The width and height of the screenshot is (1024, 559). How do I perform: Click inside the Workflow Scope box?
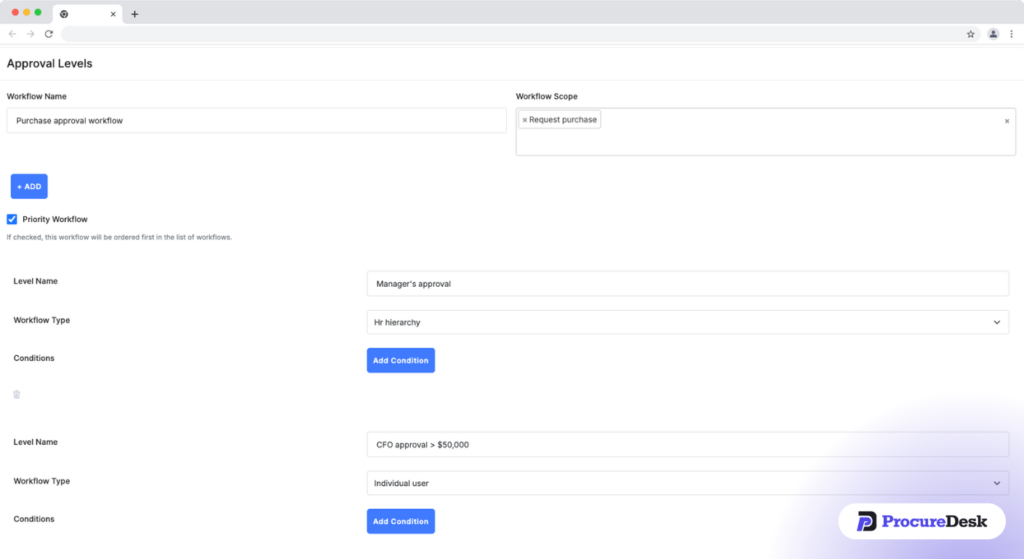[765, 132]
